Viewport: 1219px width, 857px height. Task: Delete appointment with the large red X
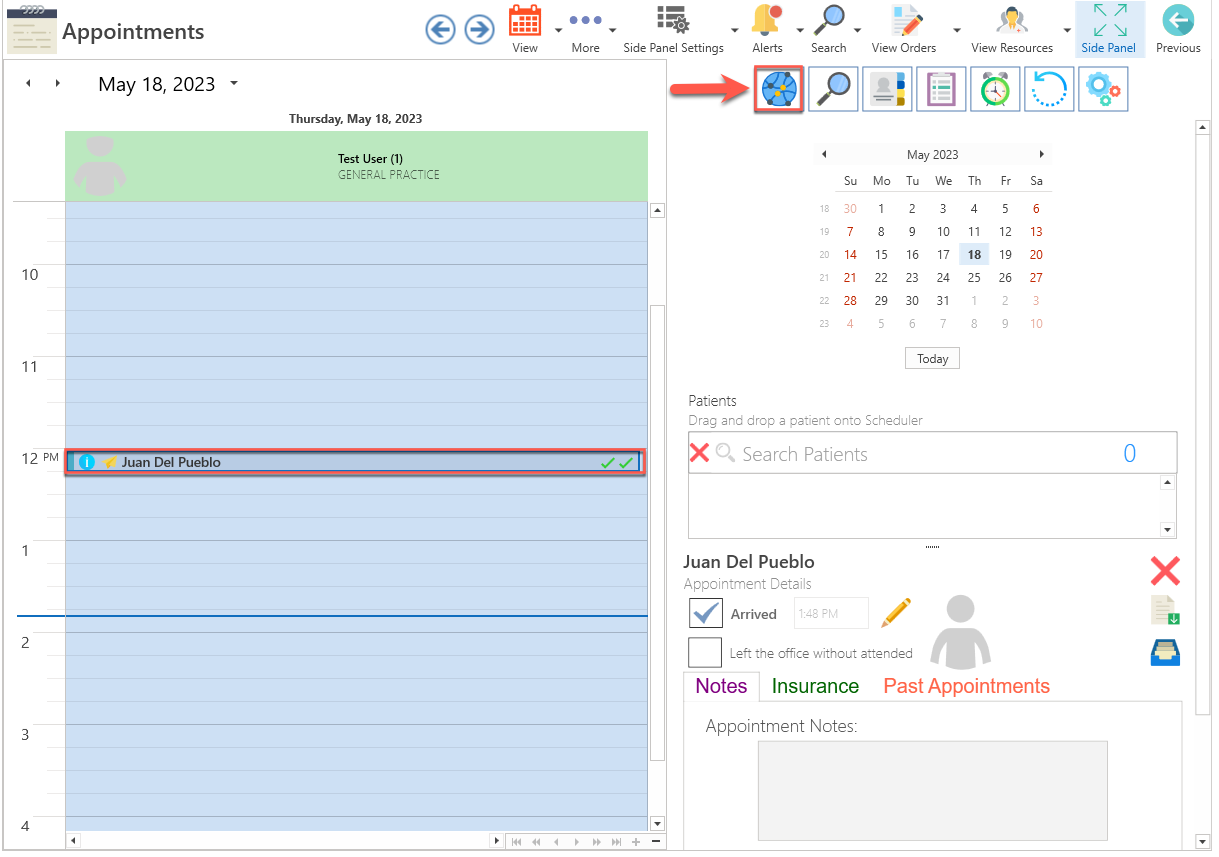1165,571
